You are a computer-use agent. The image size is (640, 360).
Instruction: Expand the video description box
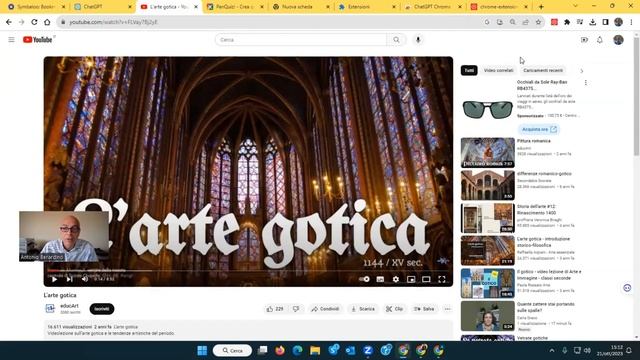(x=248, y=330)
